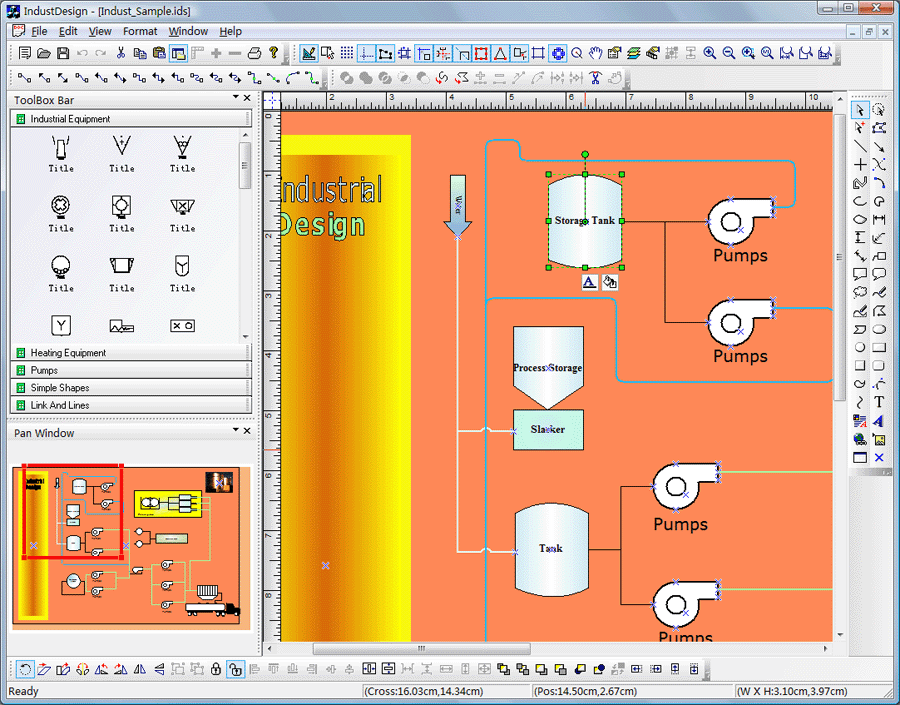Open the View menu
The image size is (900, 705).
(100, 31)
